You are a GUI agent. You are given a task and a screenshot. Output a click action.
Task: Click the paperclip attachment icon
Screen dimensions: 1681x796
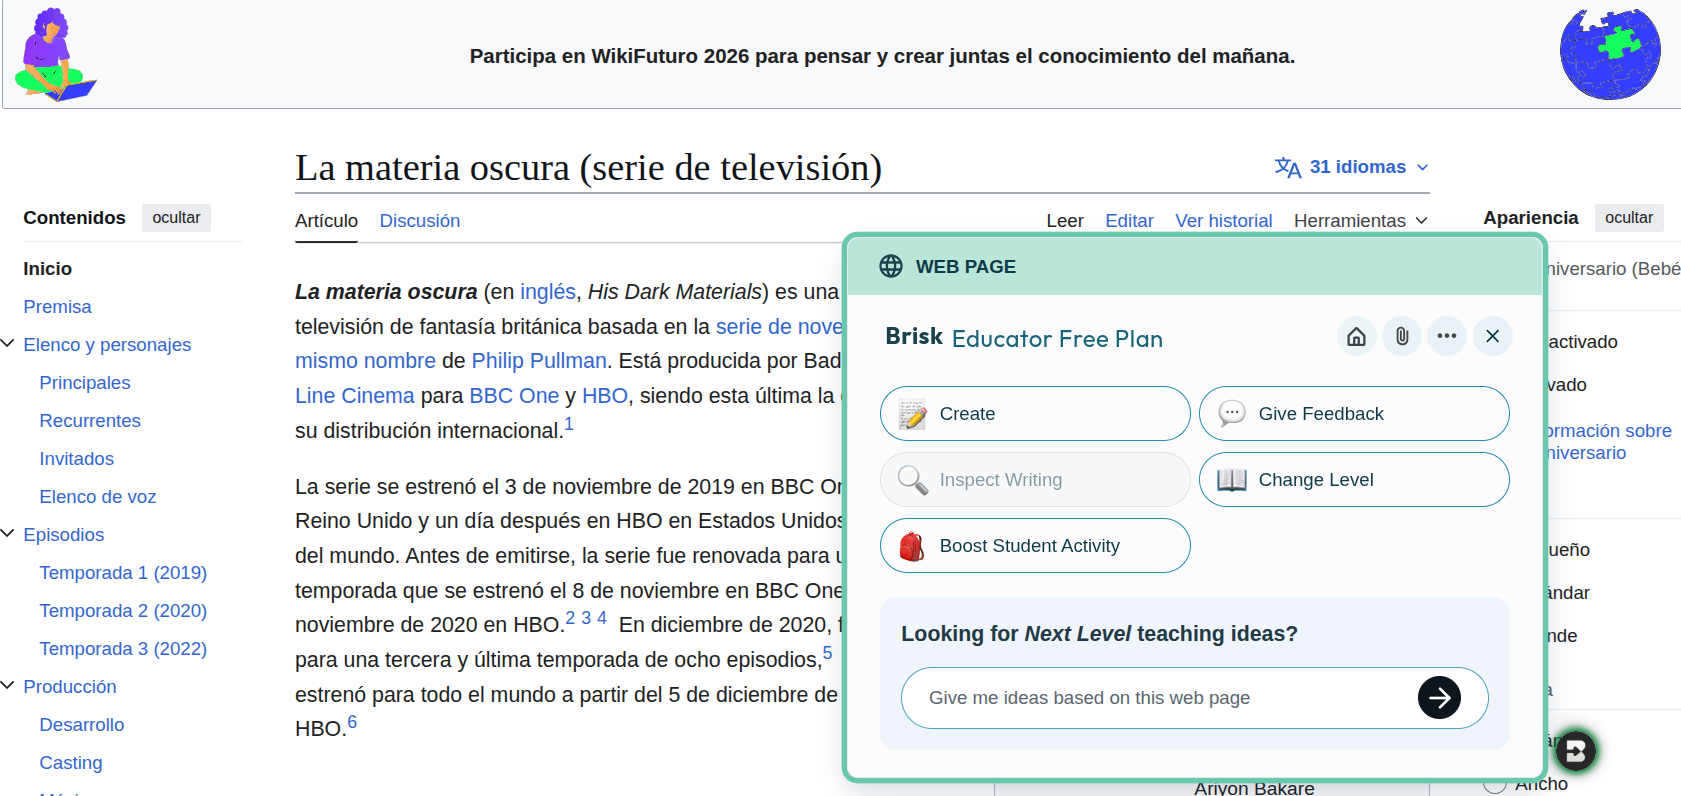[x=1402, y=337]
